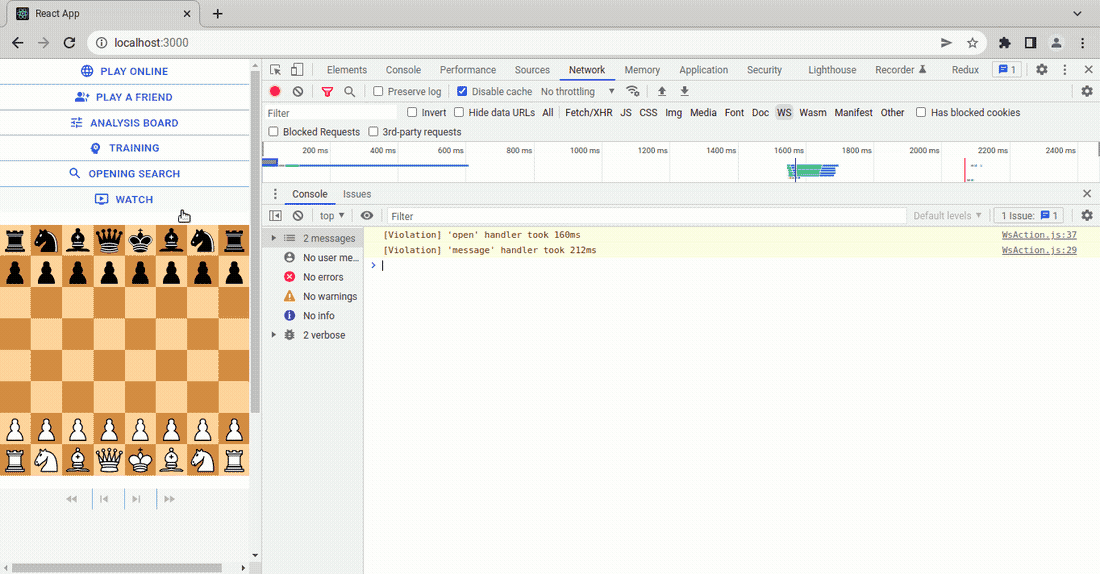Switch to the Elements panel tab
1100x574 pixels.
click(347, 69)
